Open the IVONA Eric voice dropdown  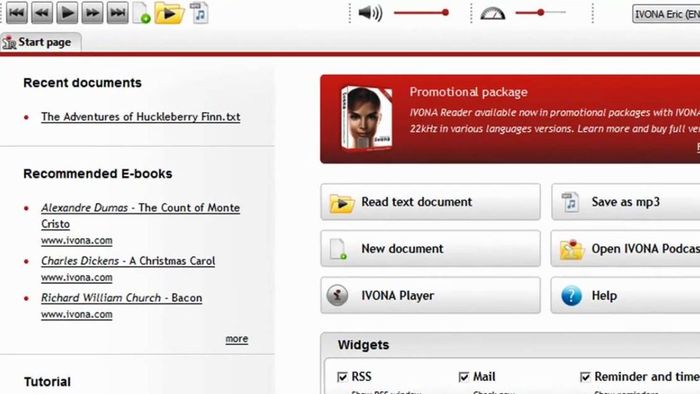[666, 14]
